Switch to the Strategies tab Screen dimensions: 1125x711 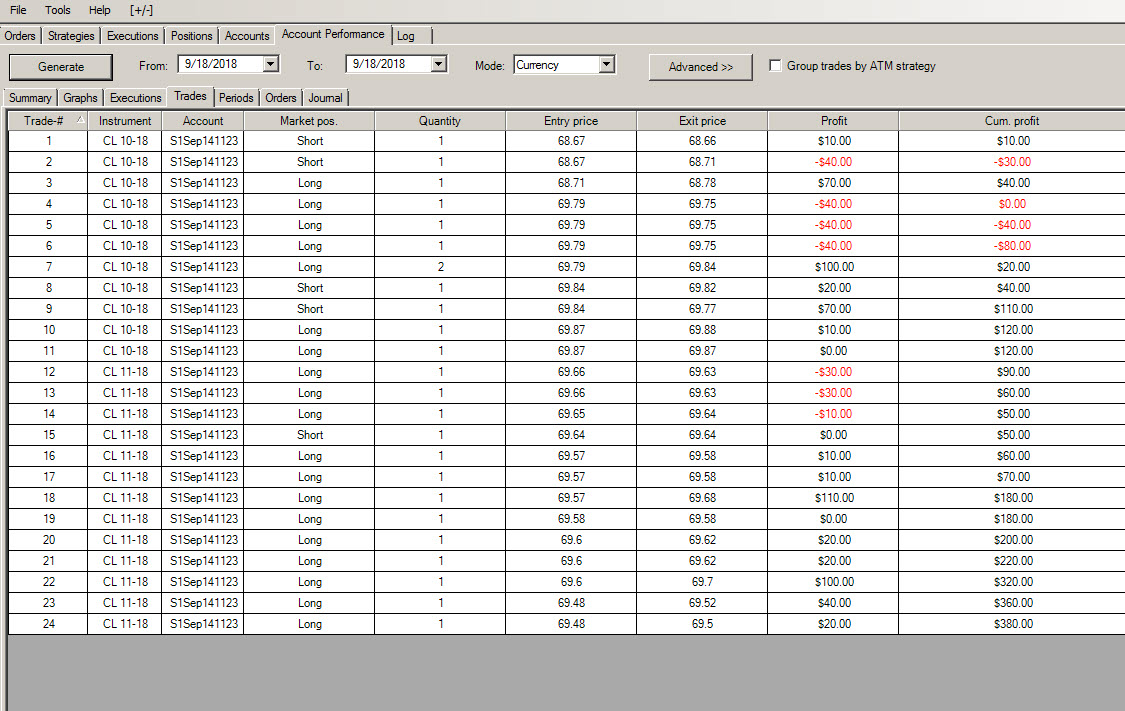pyautogui.click(x=71, y=36)
